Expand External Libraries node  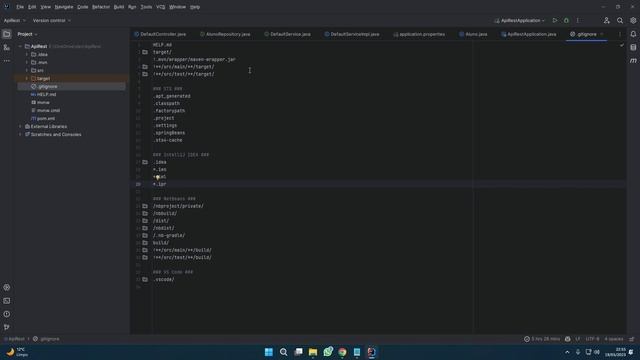[x=20, y=127]
